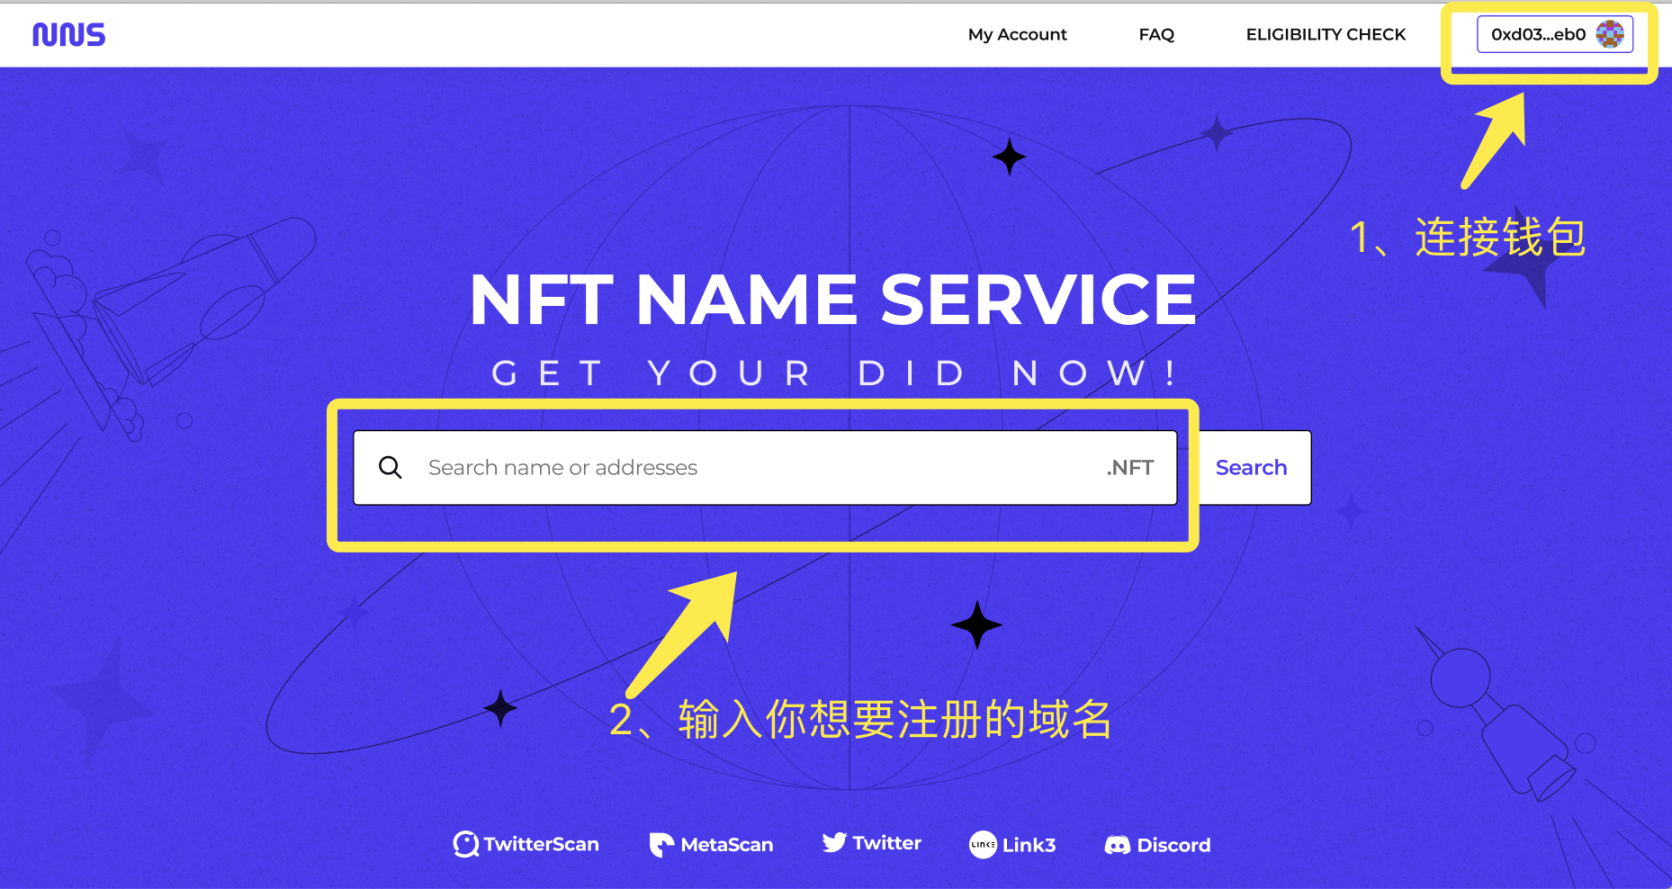The height and width of the screenshot is (889, 1672).
Task: Click the pixelated wallet avatar icon
Action: pyautogui.click(x=1610, y=35)
